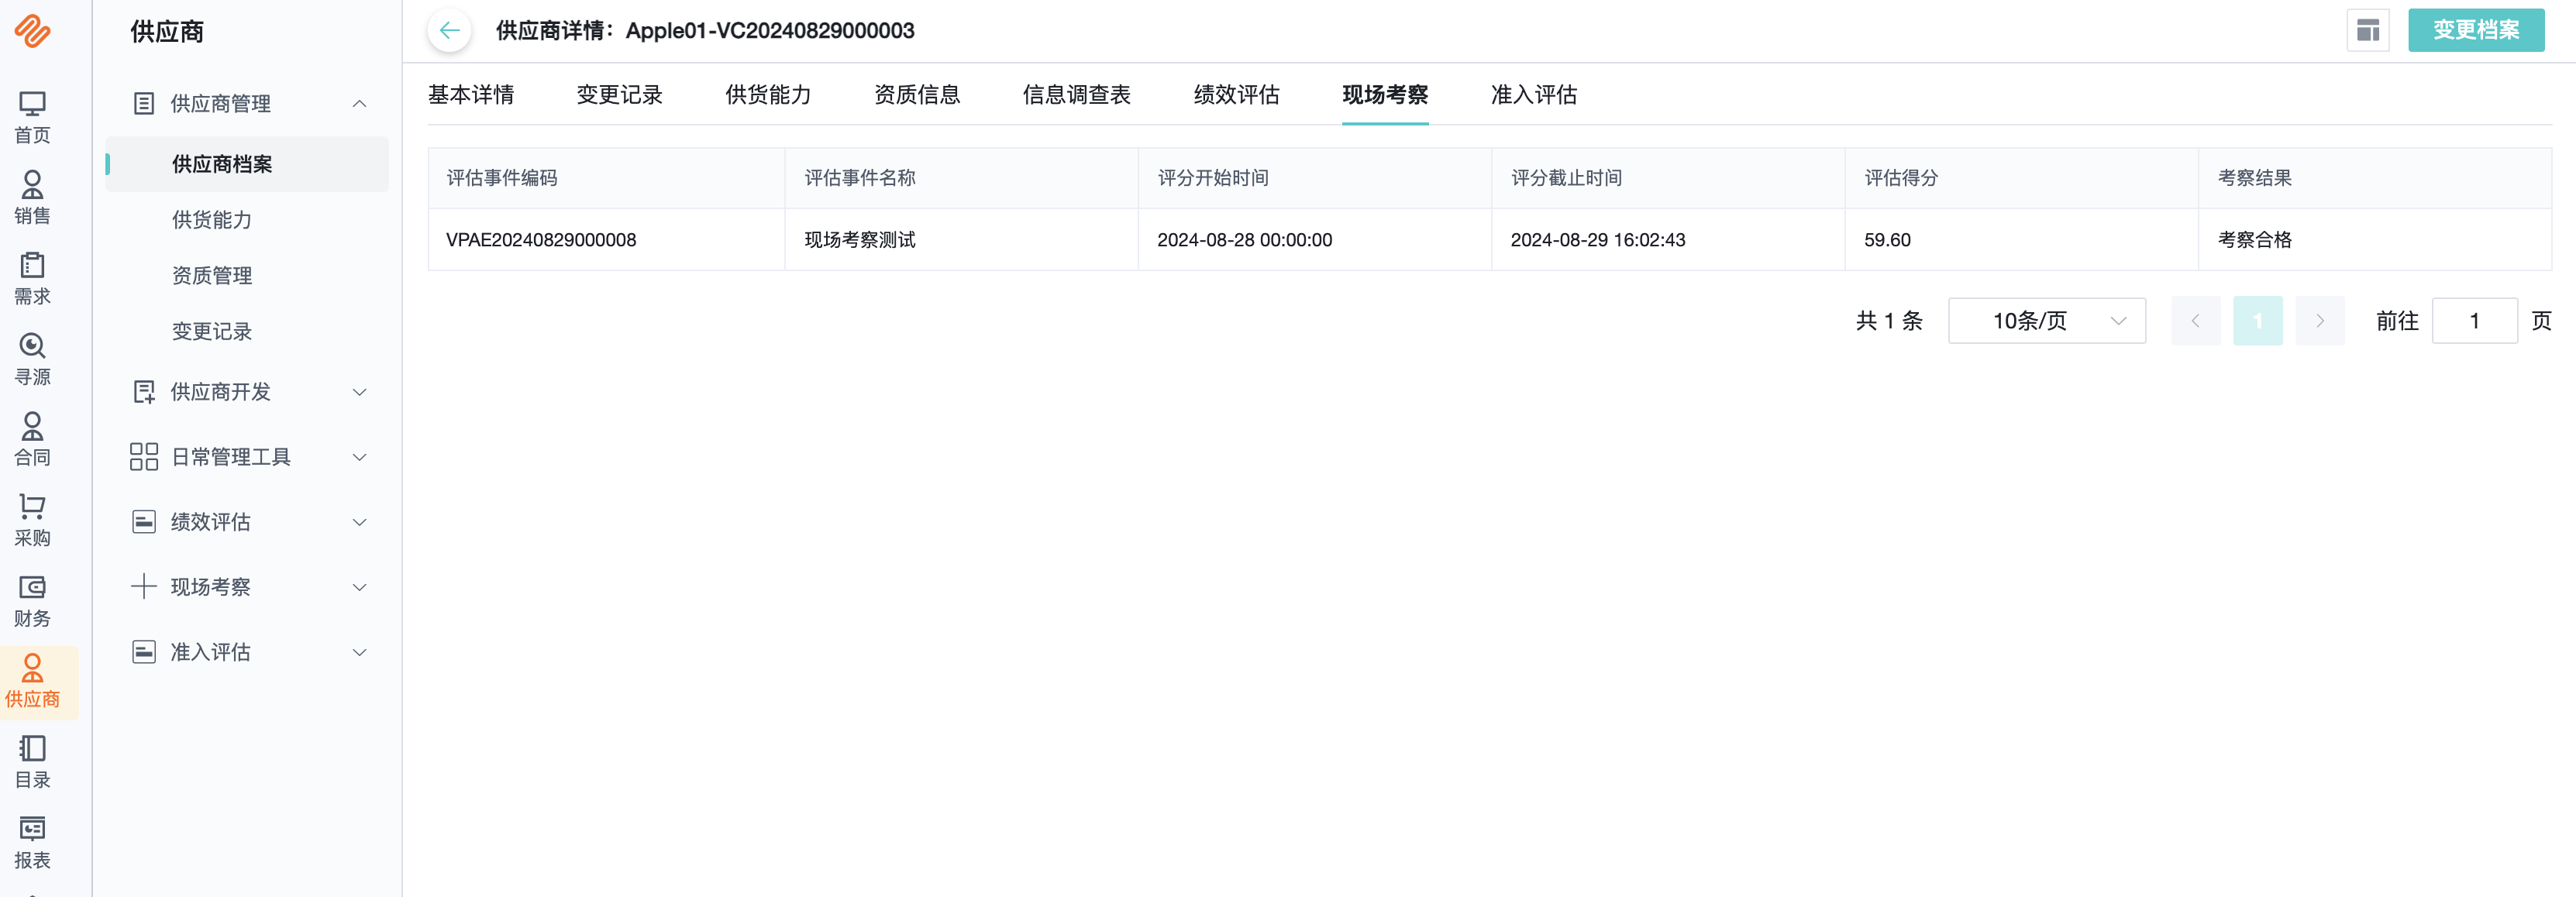This screenshot has width=2576, height=897.
Task: Go to the next page arrow
Action: pos(2320,321)
